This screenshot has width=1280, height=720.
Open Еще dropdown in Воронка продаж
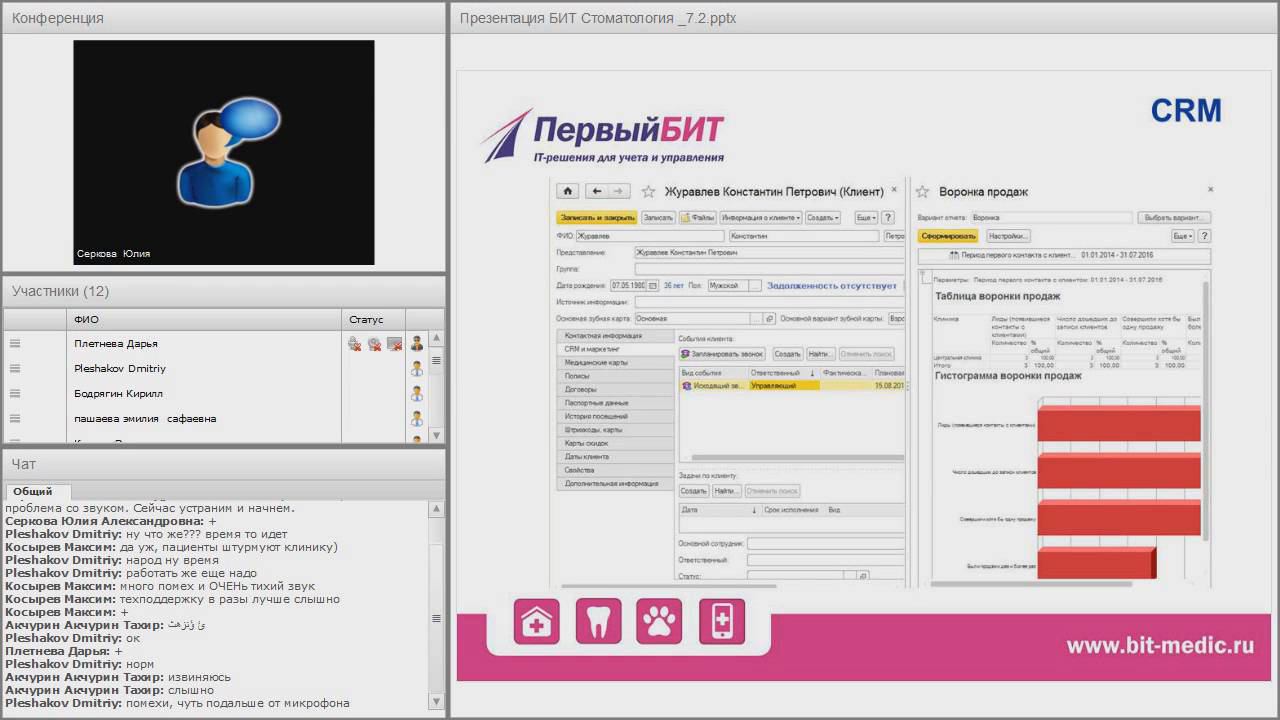pos(1182,236)
